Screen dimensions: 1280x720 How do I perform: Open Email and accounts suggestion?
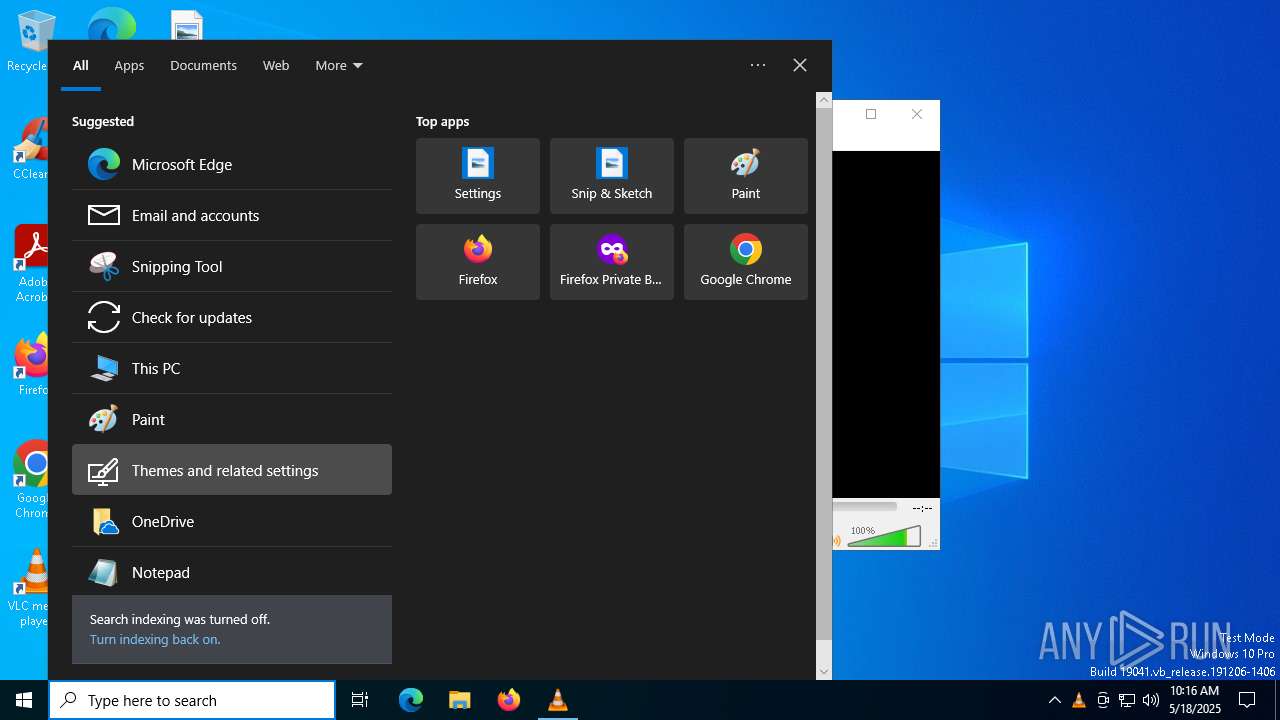coord(232,215)
